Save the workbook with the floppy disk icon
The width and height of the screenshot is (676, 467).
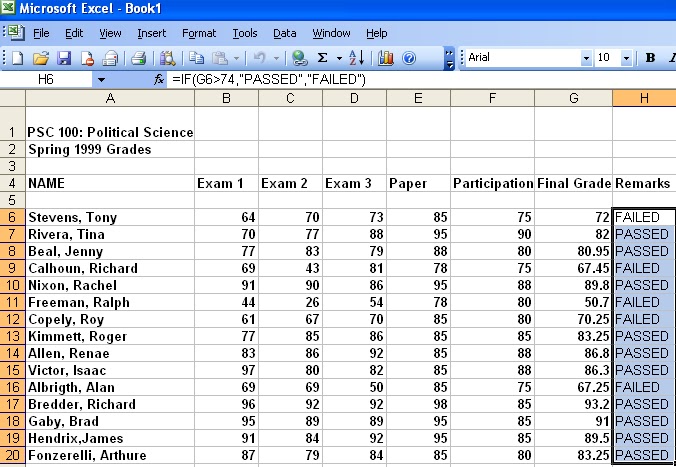click(64, 58)
